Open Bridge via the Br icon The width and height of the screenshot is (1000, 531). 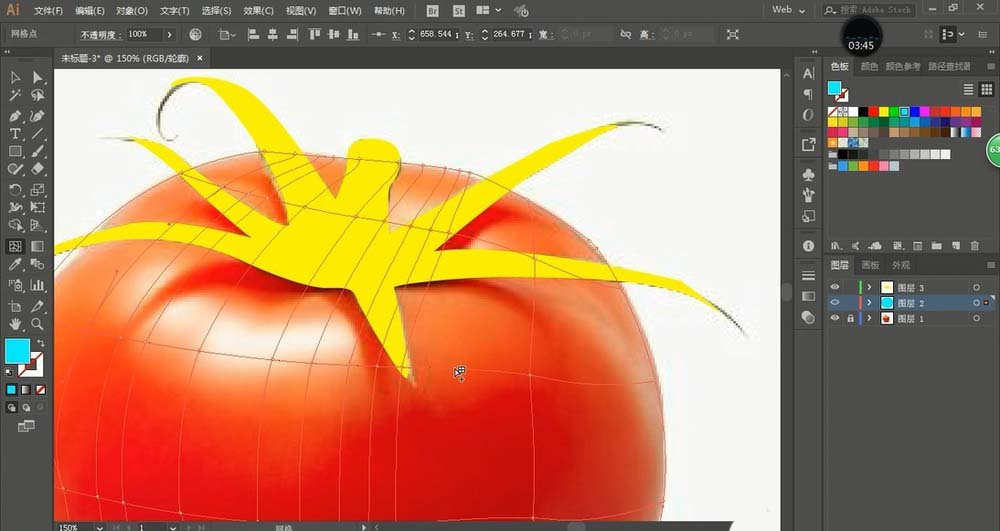point(432,11)
